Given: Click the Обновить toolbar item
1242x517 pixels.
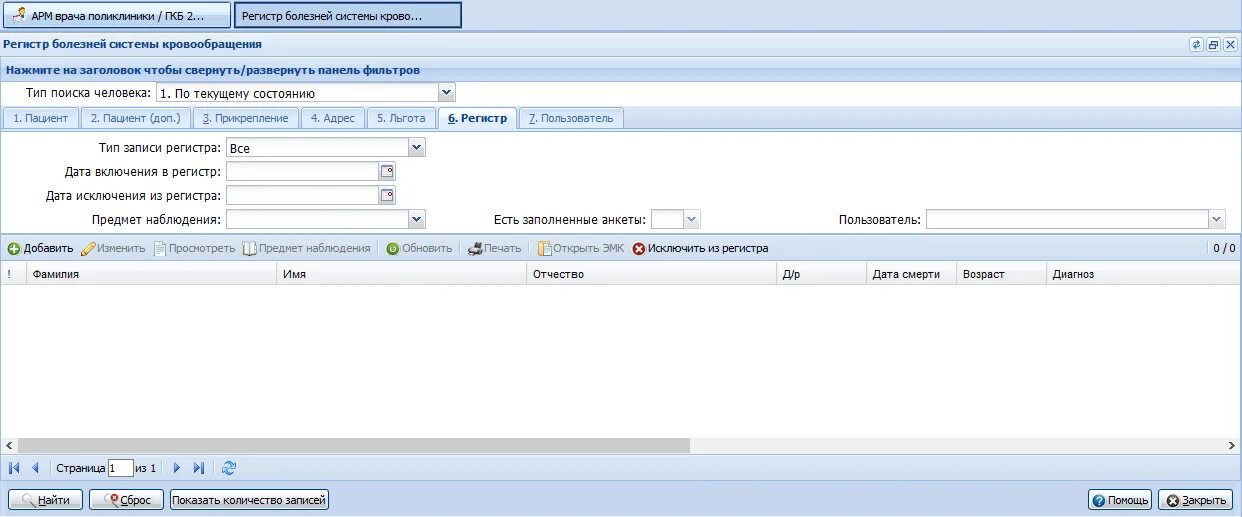Looking at the screenshot, I should [x=419, y=248].
